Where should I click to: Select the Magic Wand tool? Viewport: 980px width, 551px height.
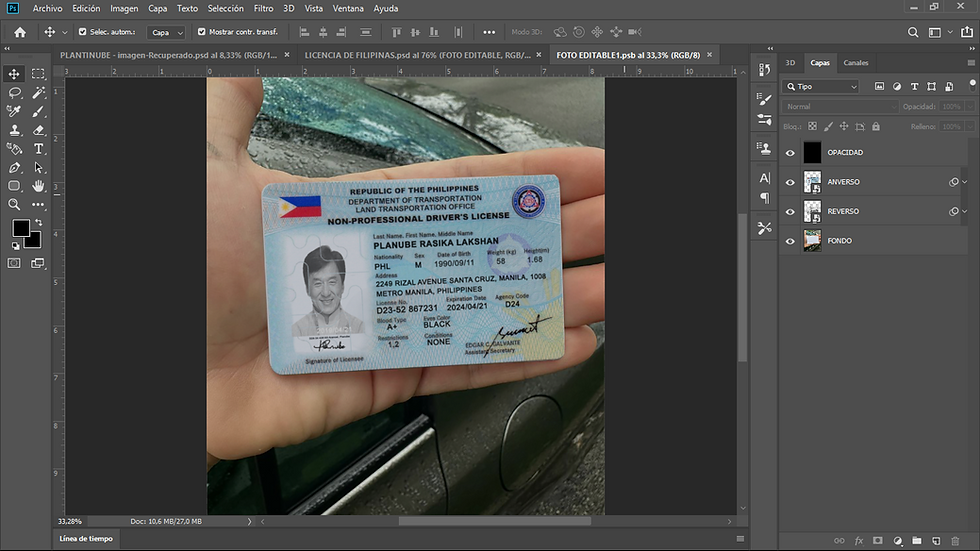(x=38, y=92)
